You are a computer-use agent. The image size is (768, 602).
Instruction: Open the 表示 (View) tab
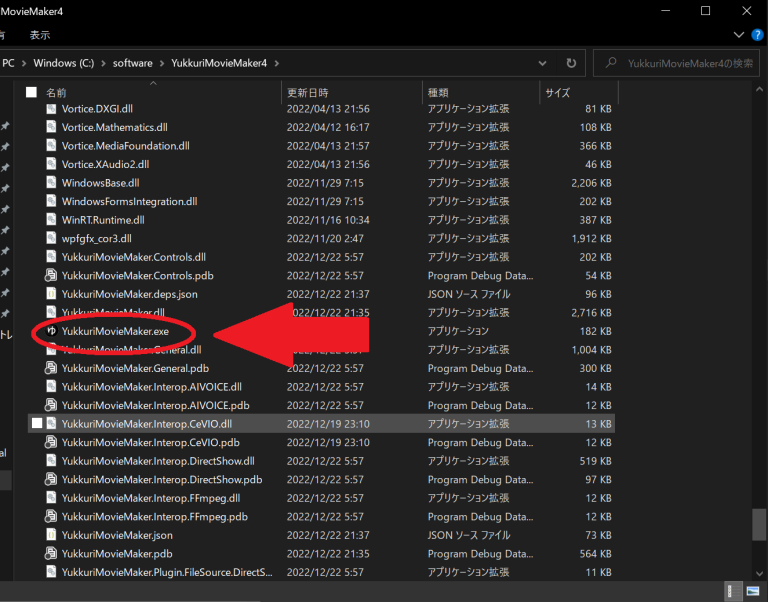pyautogui.click(x=40, y=35)
